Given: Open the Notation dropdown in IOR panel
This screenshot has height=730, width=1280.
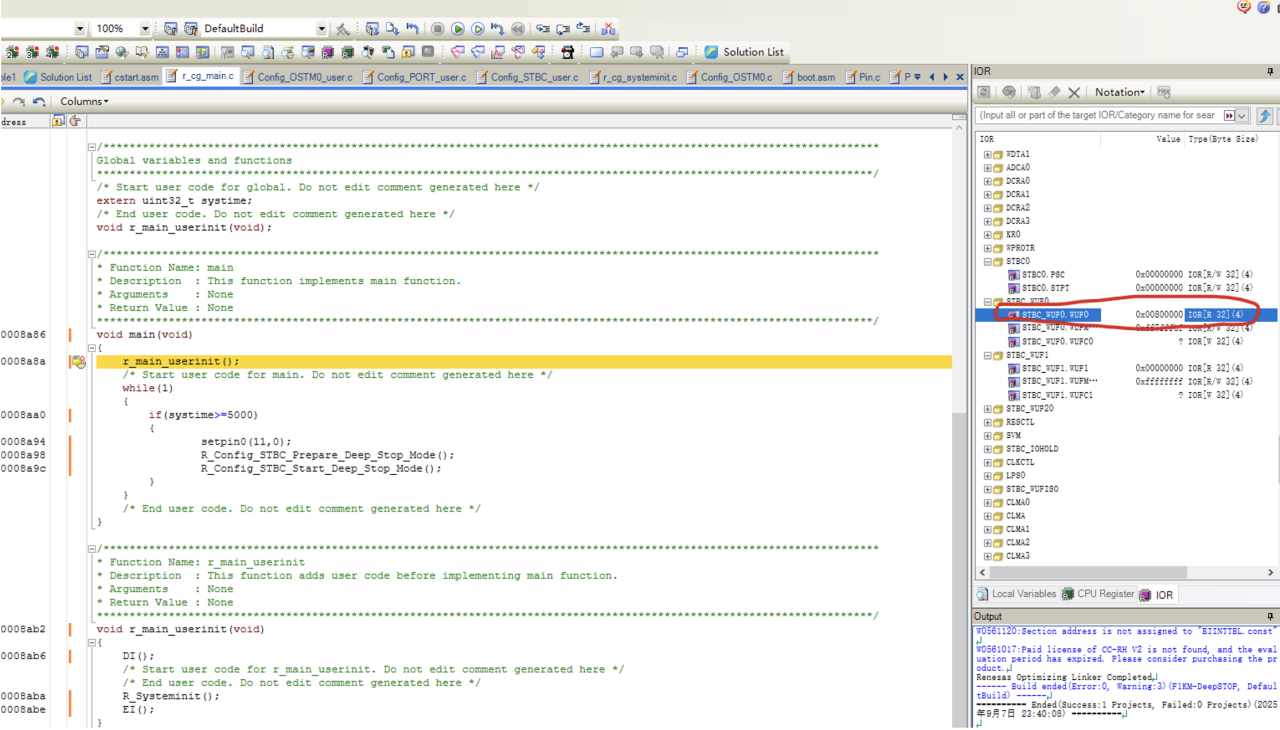Looking at the screenshot, I should click(1120, 92).
